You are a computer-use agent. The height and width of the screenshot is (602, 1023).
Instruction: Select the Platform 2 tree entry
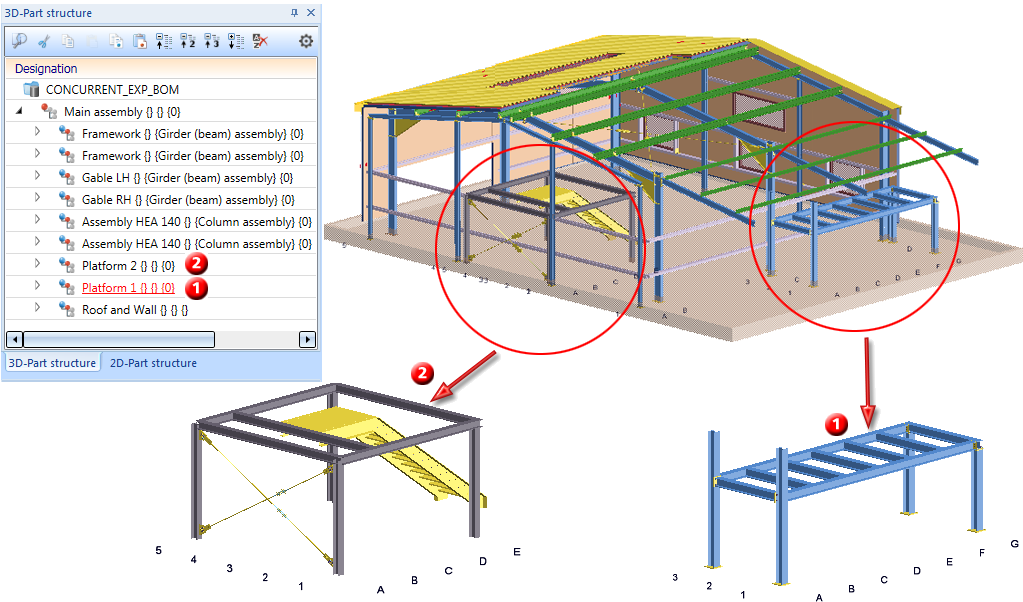[129, 265]
